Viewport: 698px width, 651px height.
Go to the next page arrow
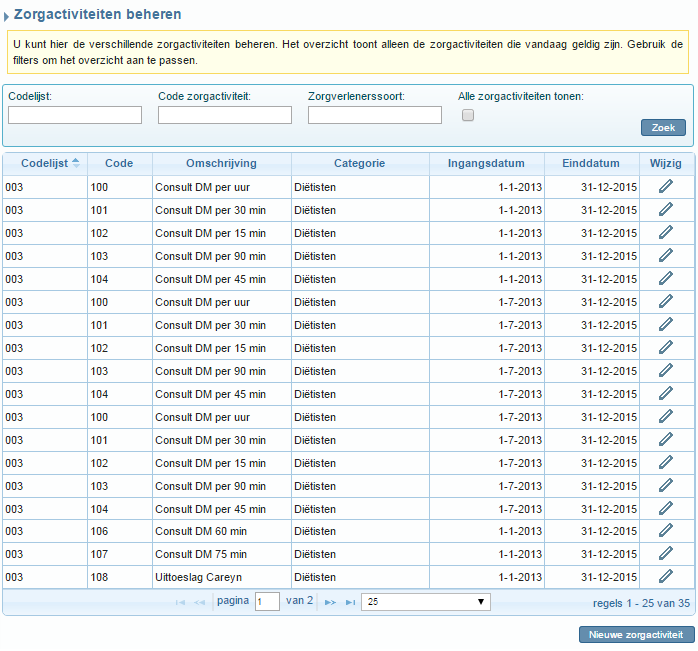tap(330, 602)
